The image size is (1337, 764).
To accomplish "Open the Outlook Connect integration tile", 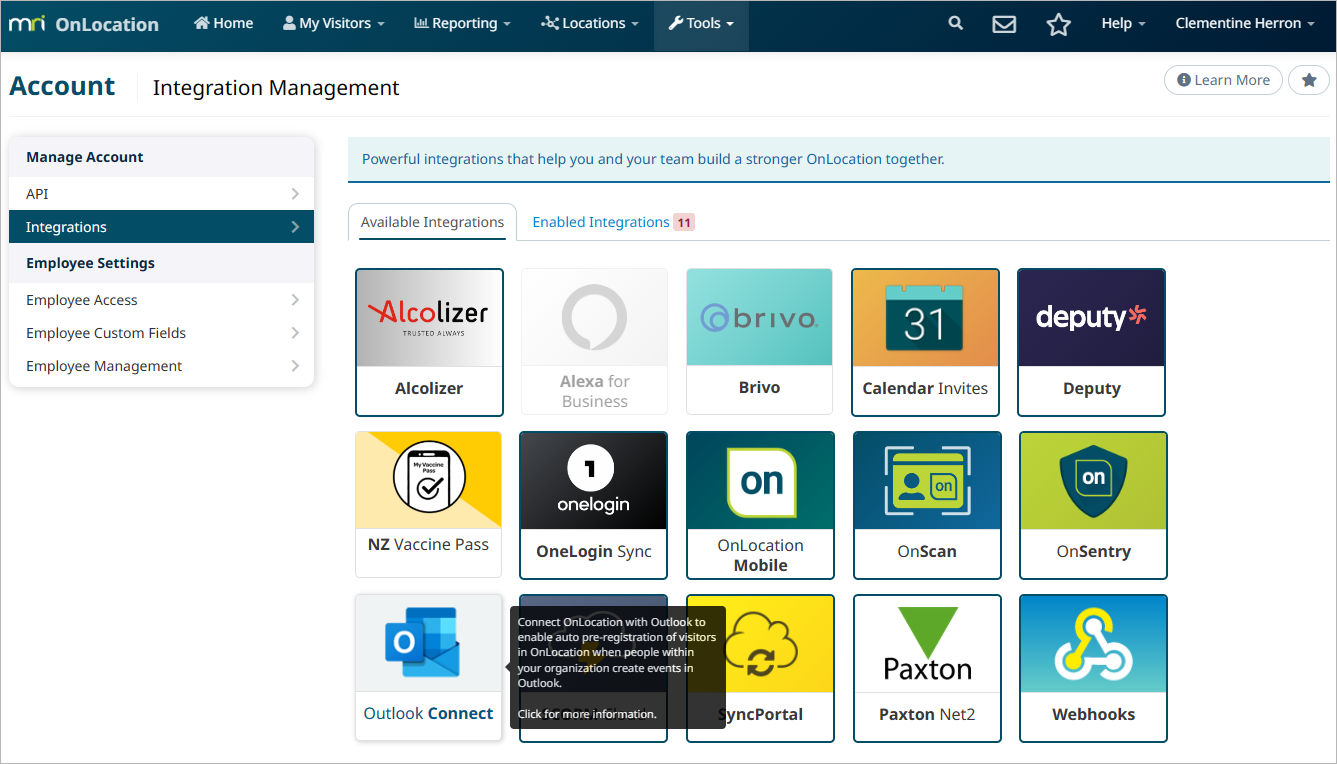I will pyautogui.click(x=428, y=667).
